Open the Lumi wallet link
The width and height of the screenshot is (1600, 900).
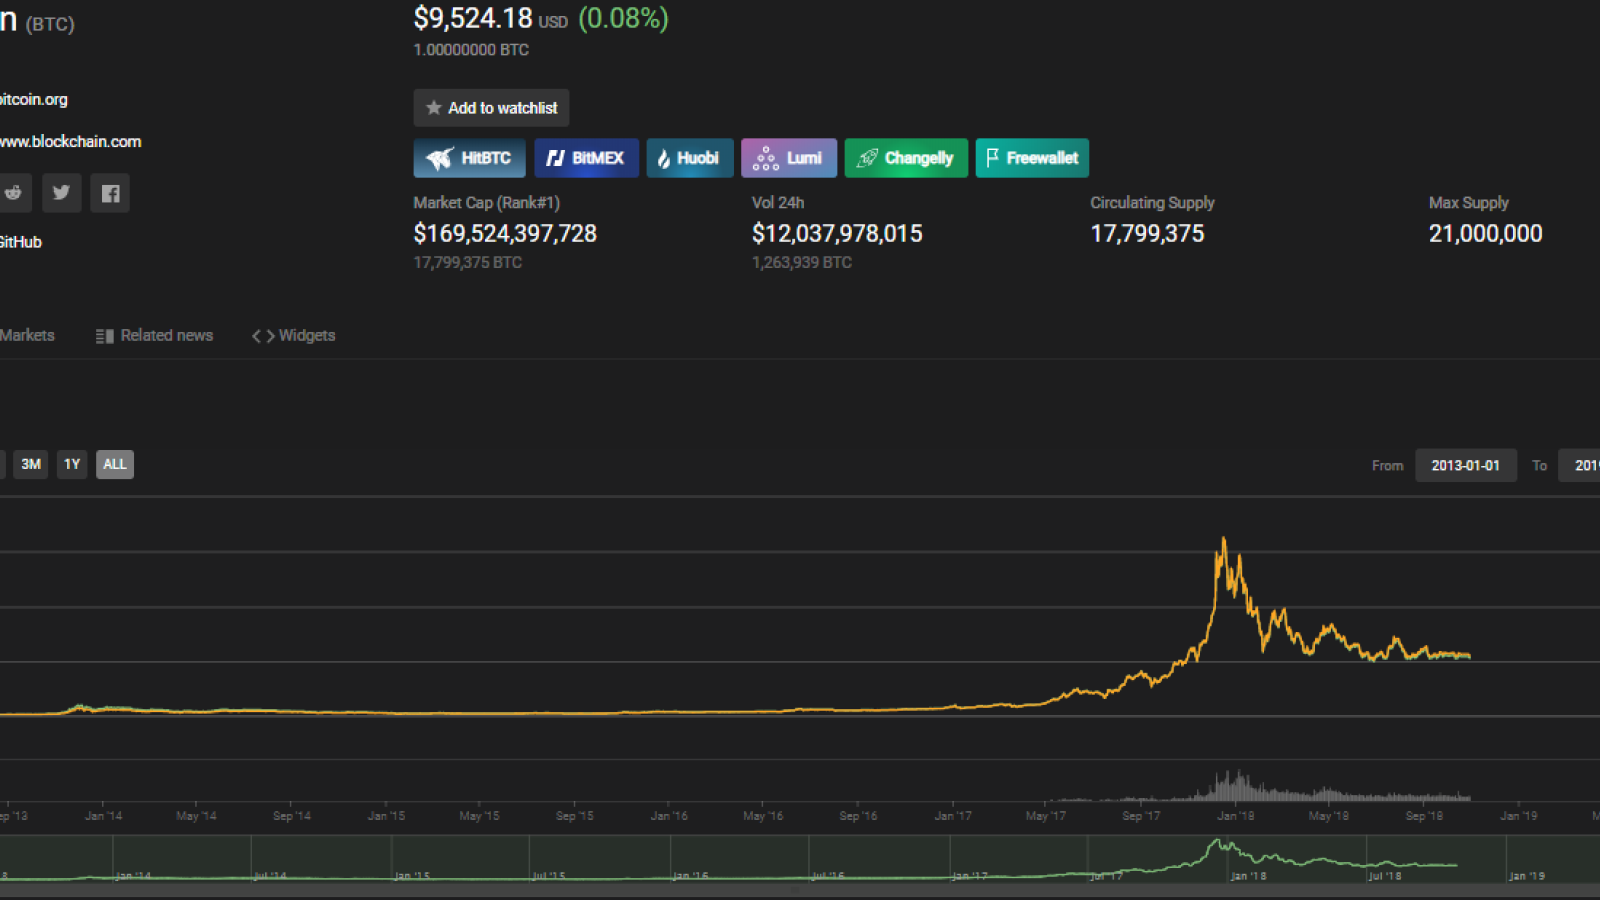789,158
